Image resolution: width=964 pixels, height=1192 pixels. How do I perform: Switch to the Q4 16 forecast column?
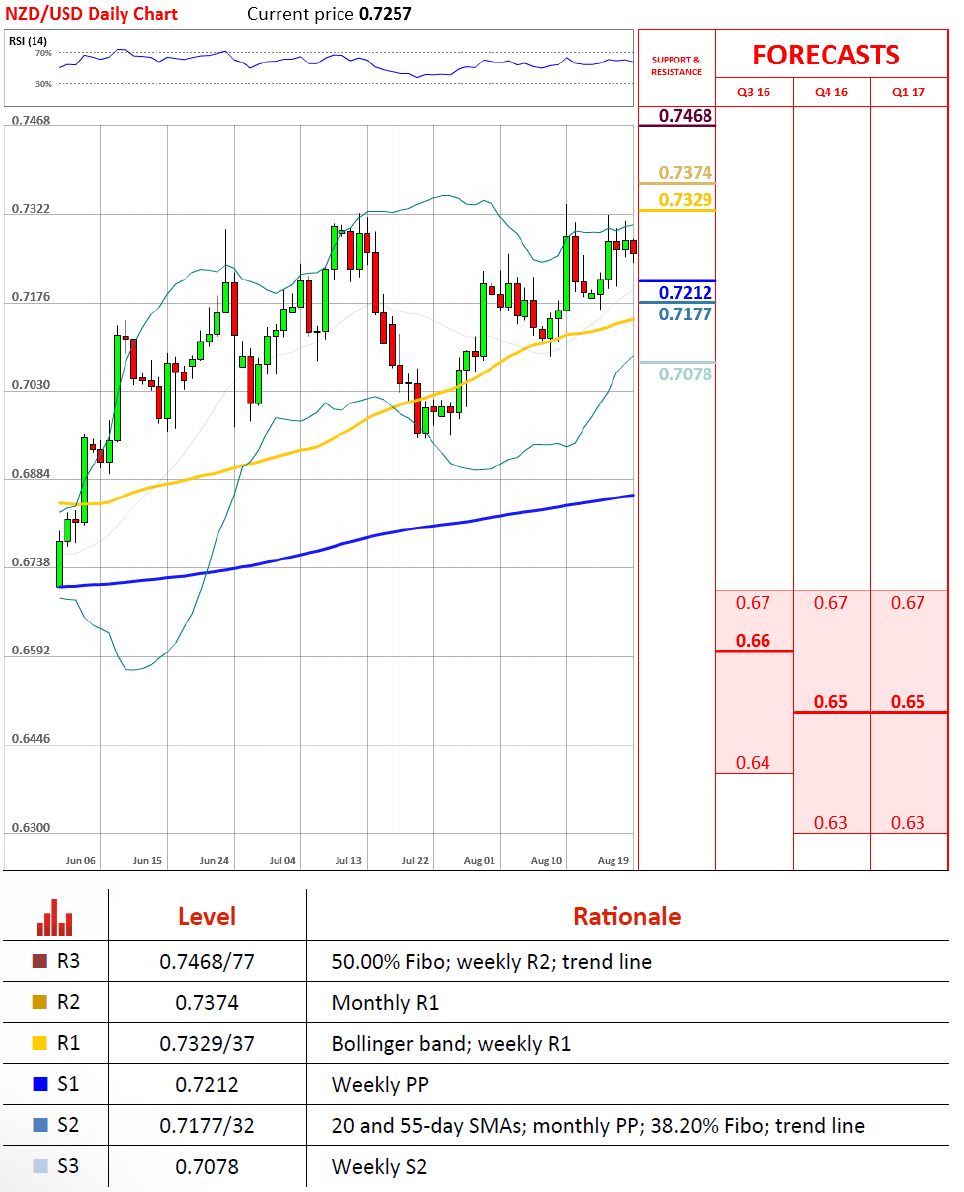coord(831,92)
